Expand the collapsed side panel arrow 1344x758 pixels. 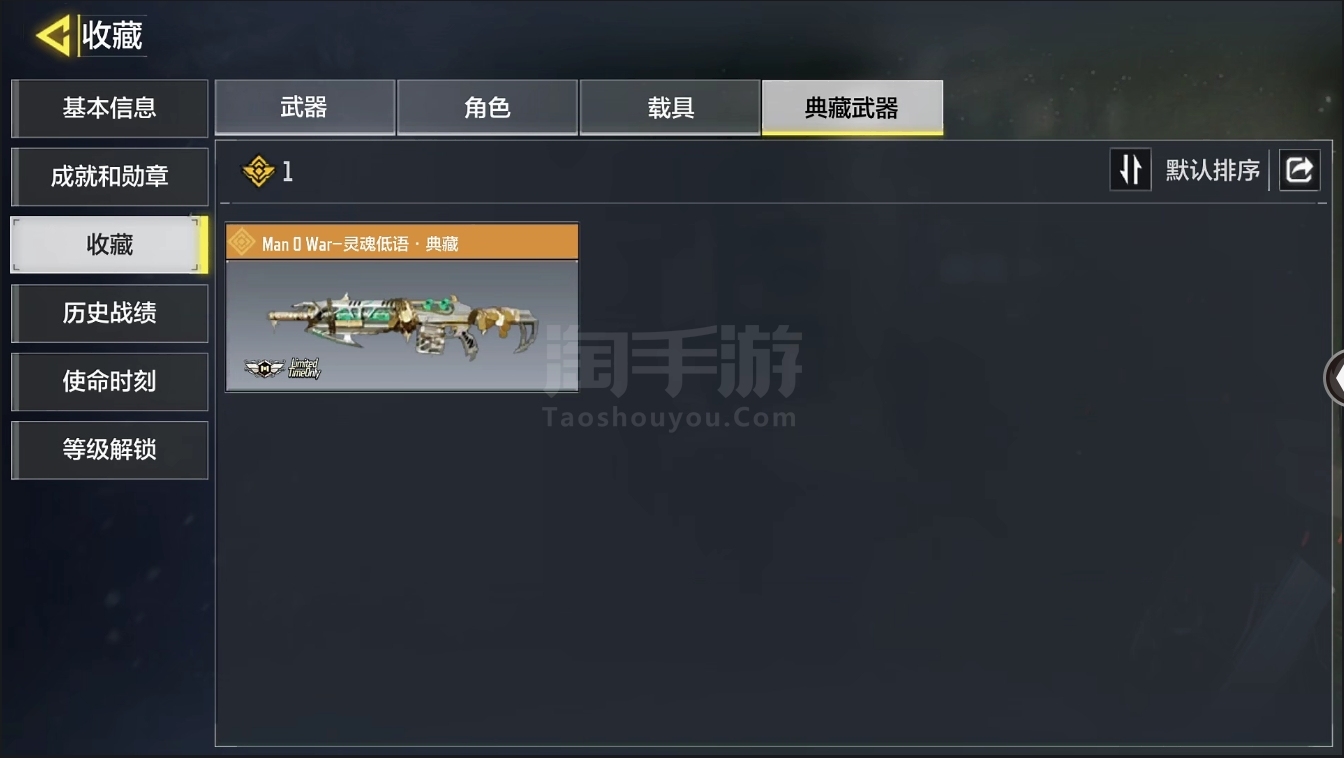point(1334,378)
